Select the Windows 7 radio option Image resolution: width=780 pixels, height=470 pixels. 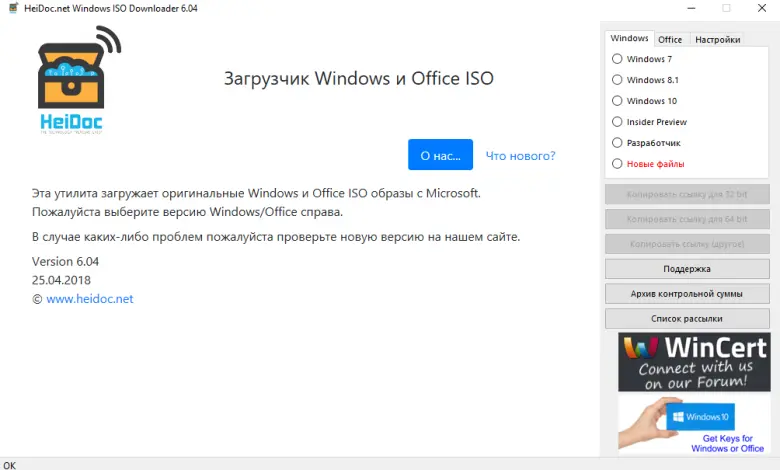click(617, 59)
